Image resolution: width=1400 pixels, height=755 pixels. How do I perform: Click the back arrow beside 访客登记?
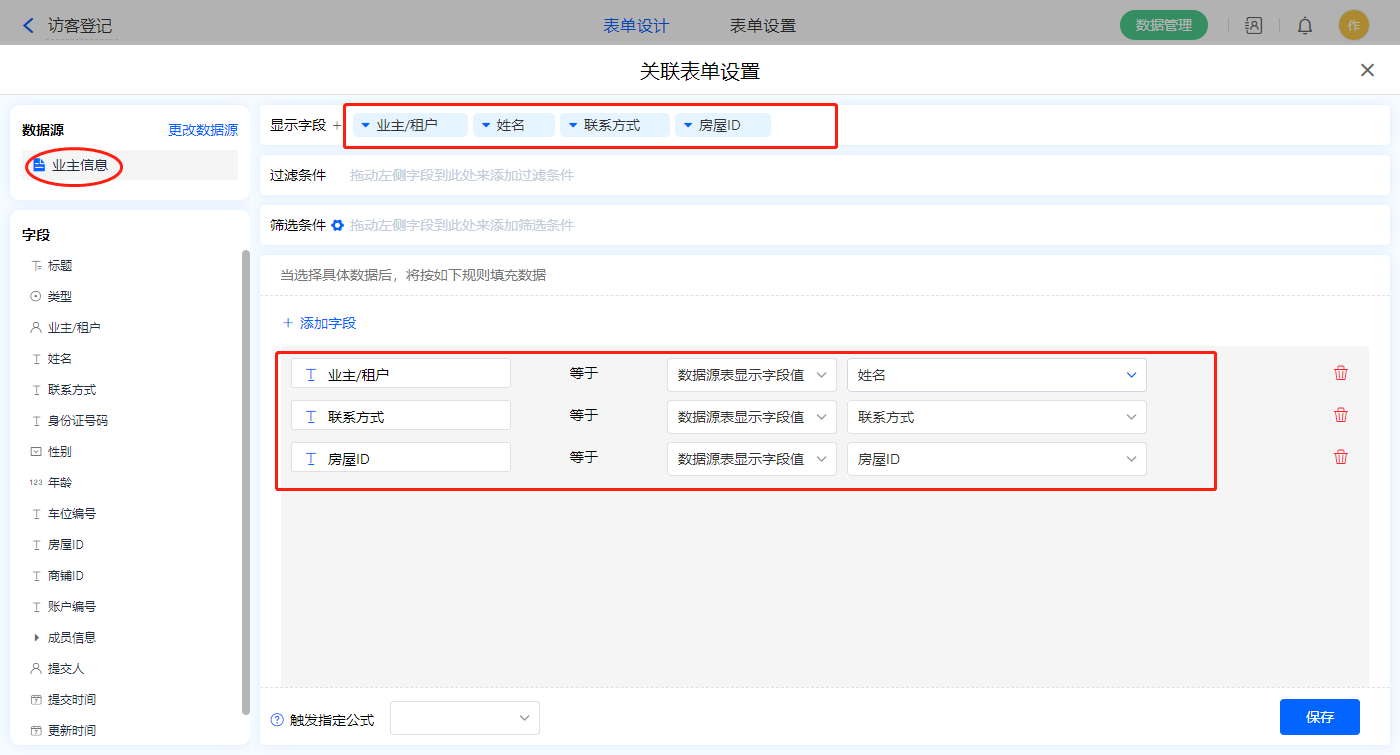point(28,26)
